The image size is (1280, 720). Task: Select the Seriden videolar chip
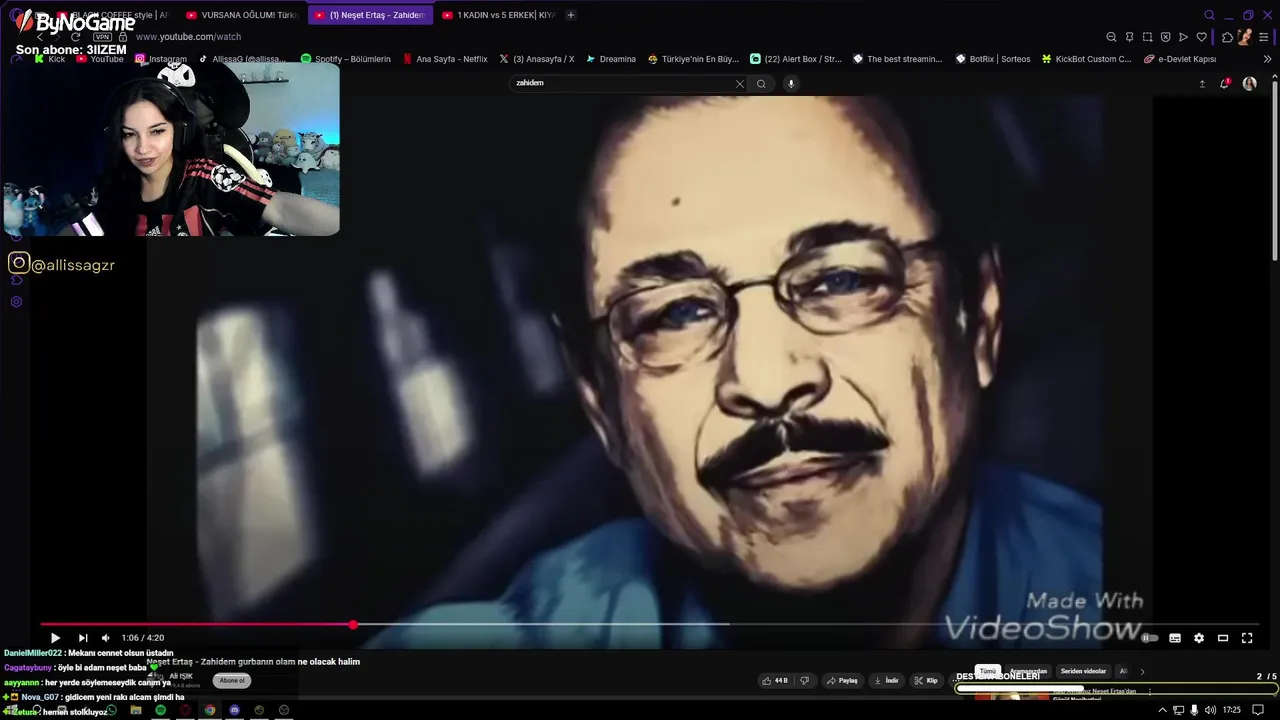pyautogui.click(x=1083, y=671)
